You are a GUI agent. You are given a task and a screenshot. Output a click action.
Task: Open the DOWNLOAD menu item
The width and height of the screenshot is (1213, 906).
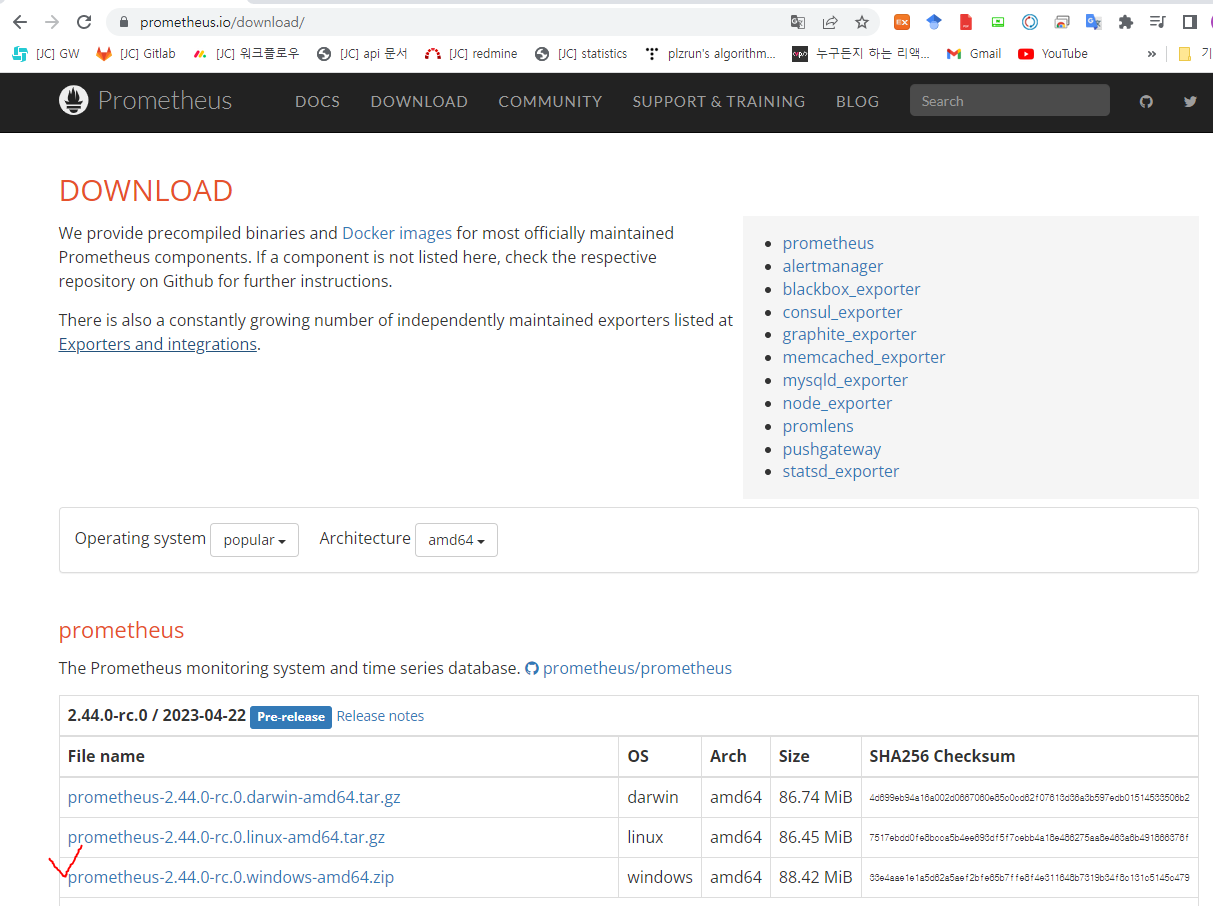click(419, 101)
